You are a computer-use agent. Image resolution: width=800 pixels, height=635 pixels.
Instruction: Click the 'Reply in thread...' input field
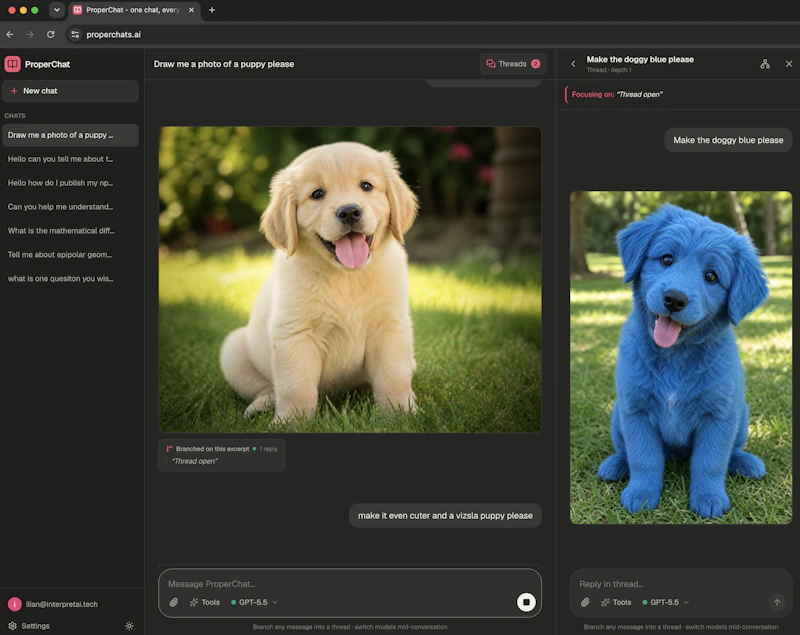pyautogui.click(x=681, y=584)
